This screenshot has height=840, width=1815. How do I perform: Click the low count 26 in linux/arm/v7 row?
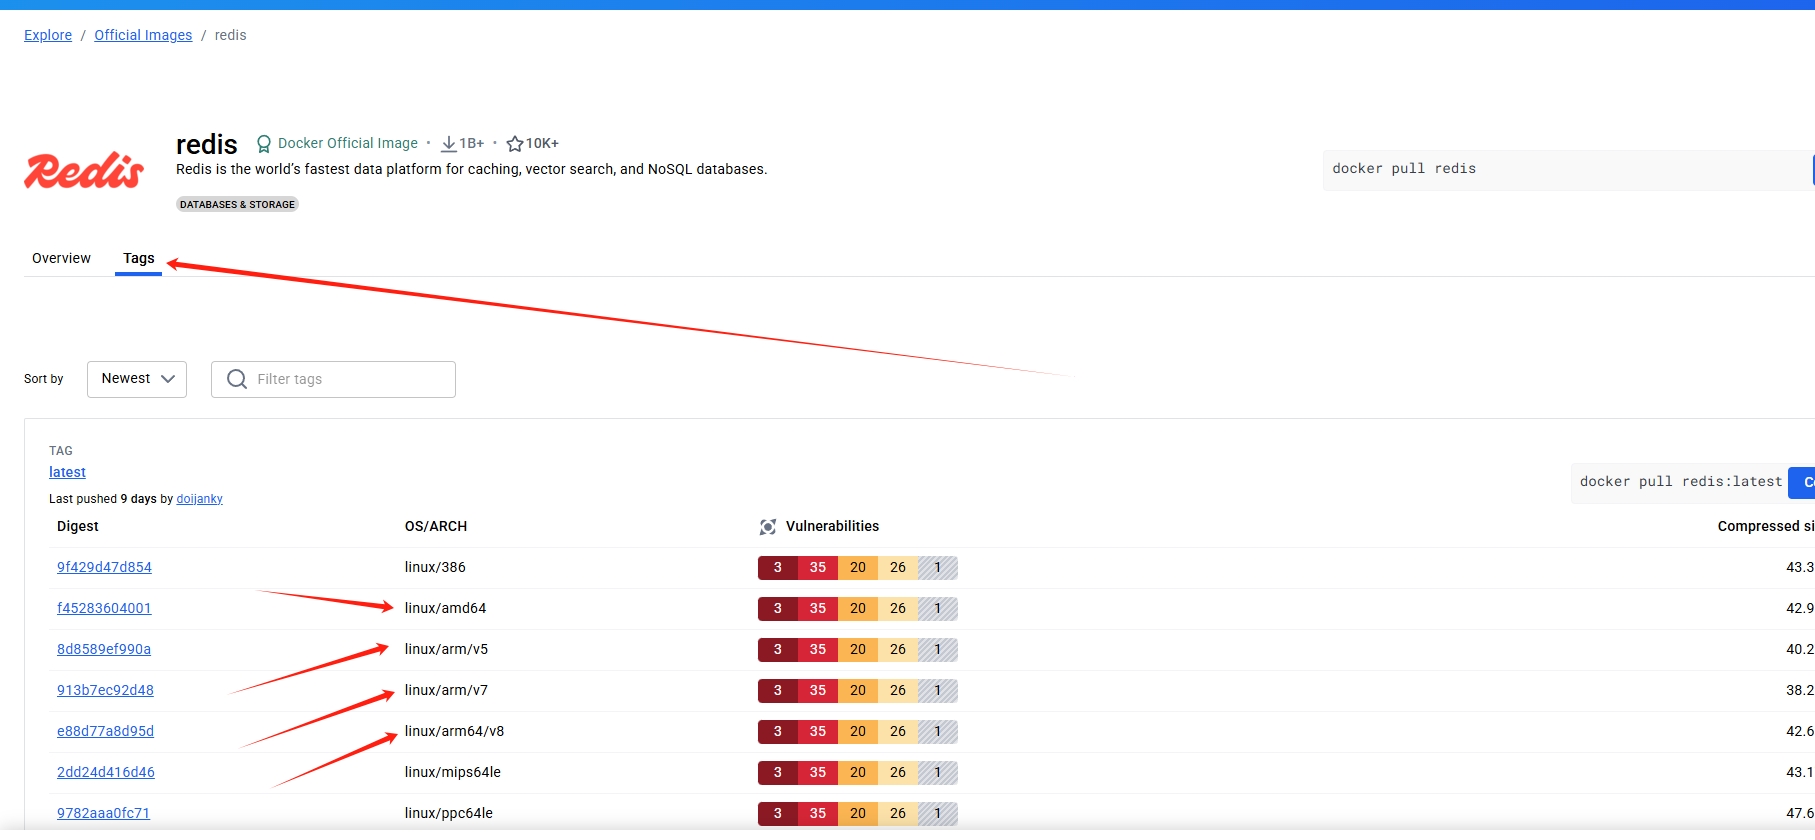coord(898,691)
